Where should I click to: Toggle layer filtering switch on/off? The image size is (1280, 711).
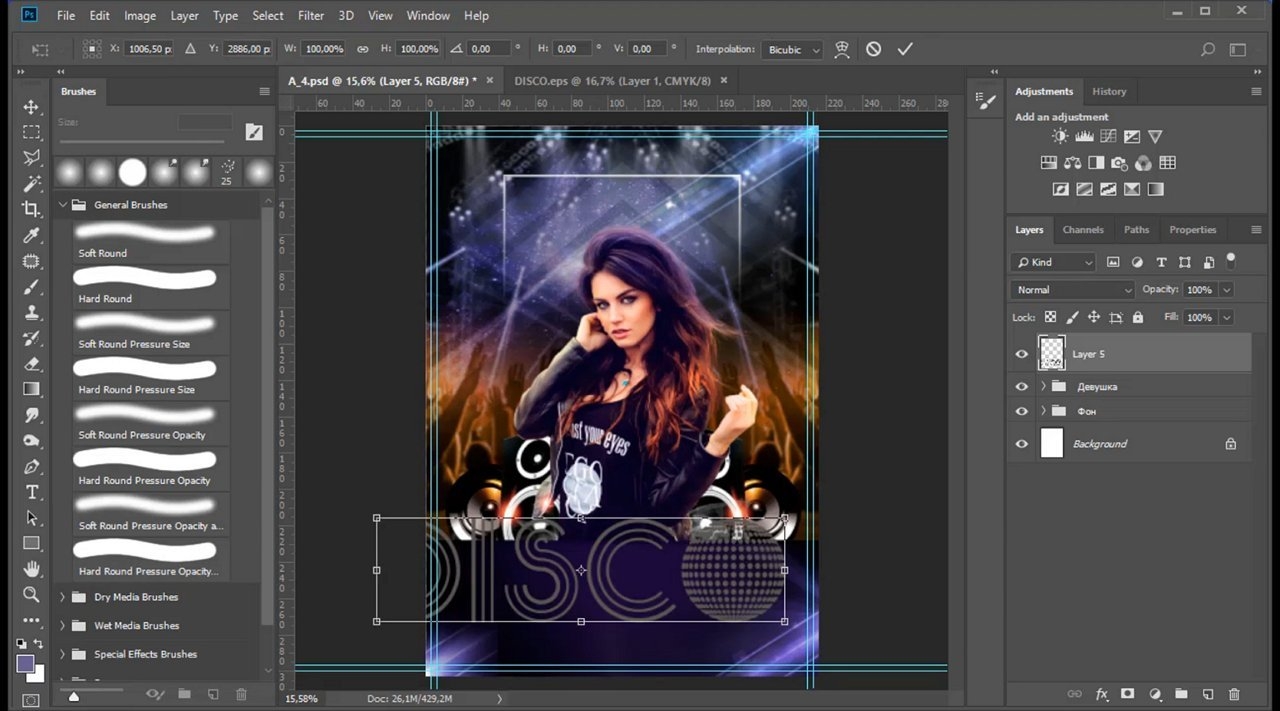(x=1231, y=260)
